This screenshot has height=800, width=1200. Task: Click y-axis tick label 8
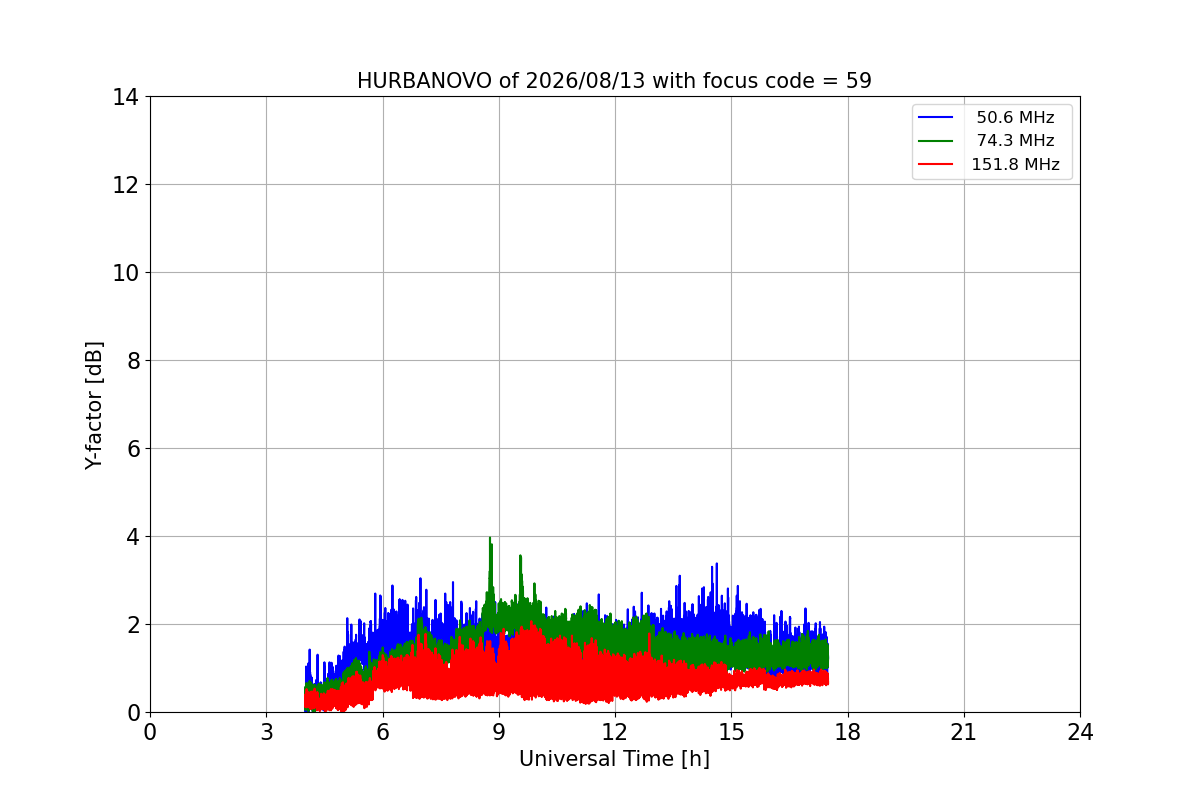(x=133, y=361)
